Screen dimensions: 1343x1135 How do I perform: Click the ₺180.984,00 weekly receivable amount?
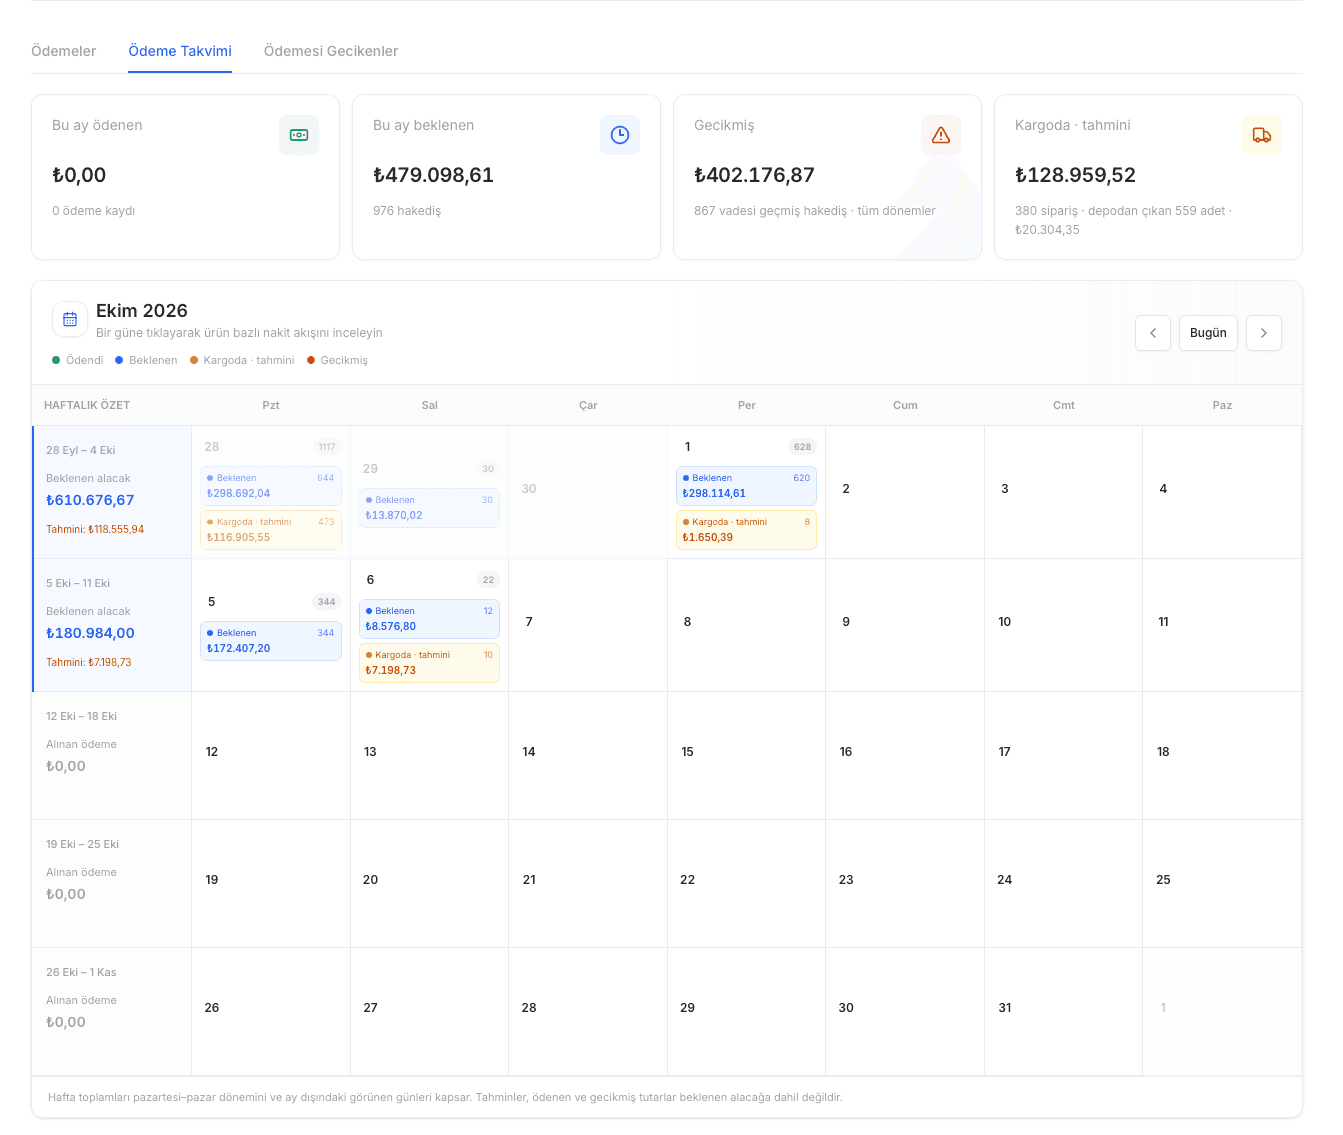pos(90,633)
